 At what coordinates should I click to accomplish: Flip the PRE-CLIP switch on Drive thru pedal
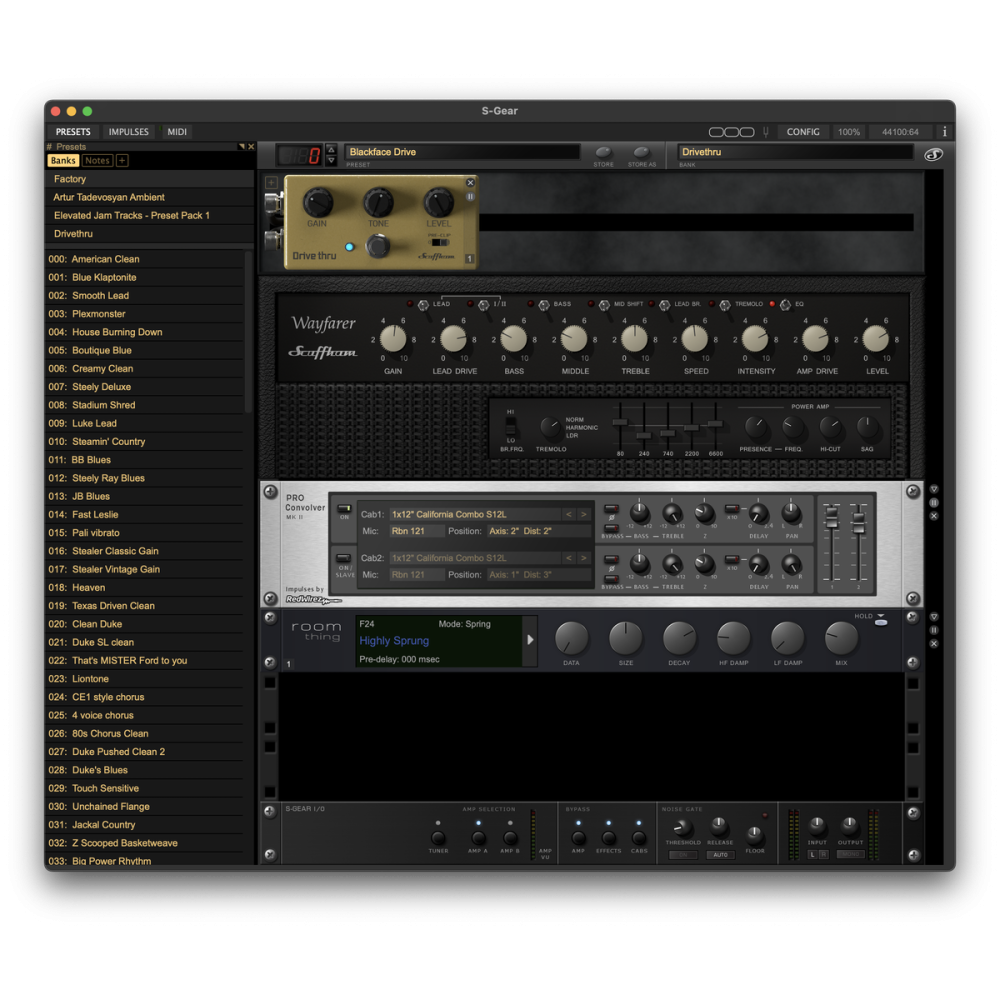pos(437,242)
